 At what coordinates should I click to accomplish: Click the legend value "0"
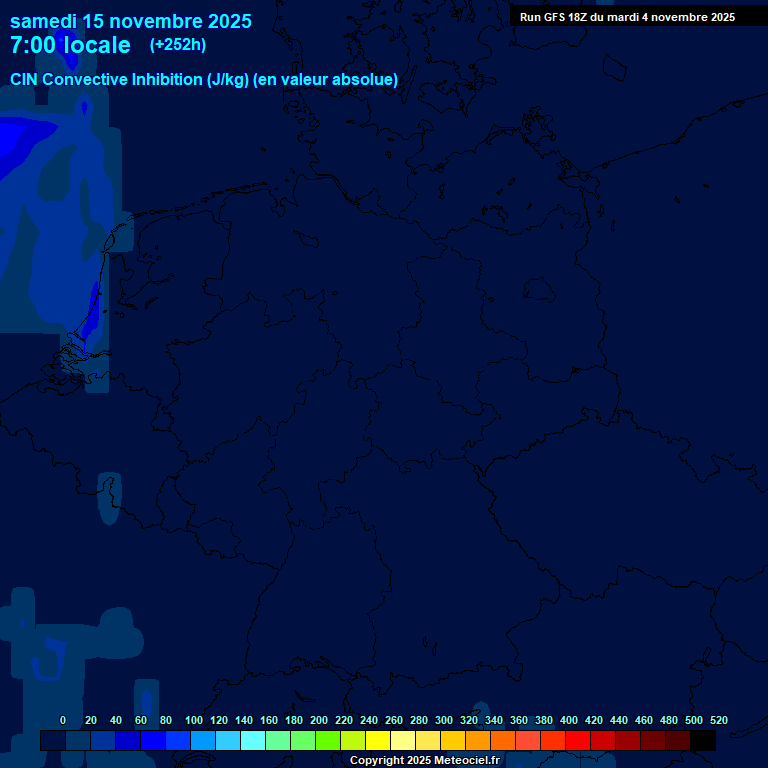pos(63,720)
